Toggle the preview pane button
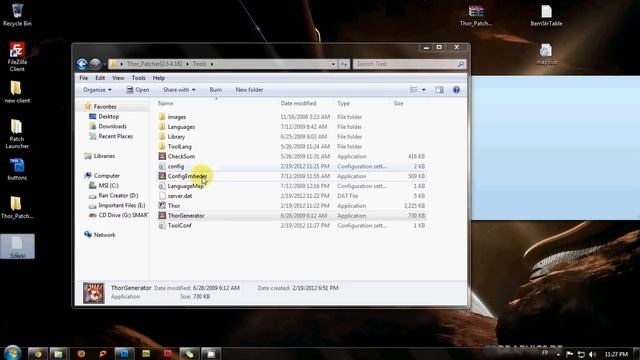The image size is (640, 360). coord(439,90)
